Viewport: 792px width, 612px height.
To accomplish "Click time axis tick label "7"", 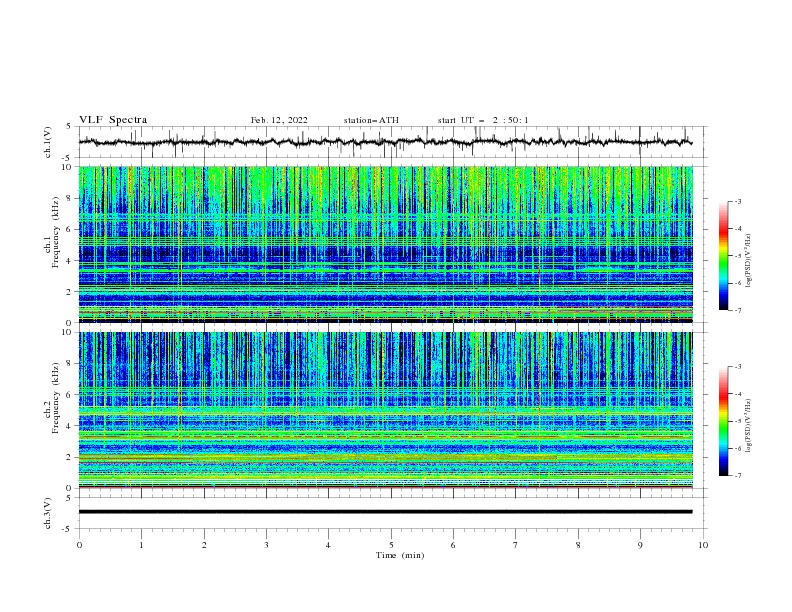I will tap(516, 545).
